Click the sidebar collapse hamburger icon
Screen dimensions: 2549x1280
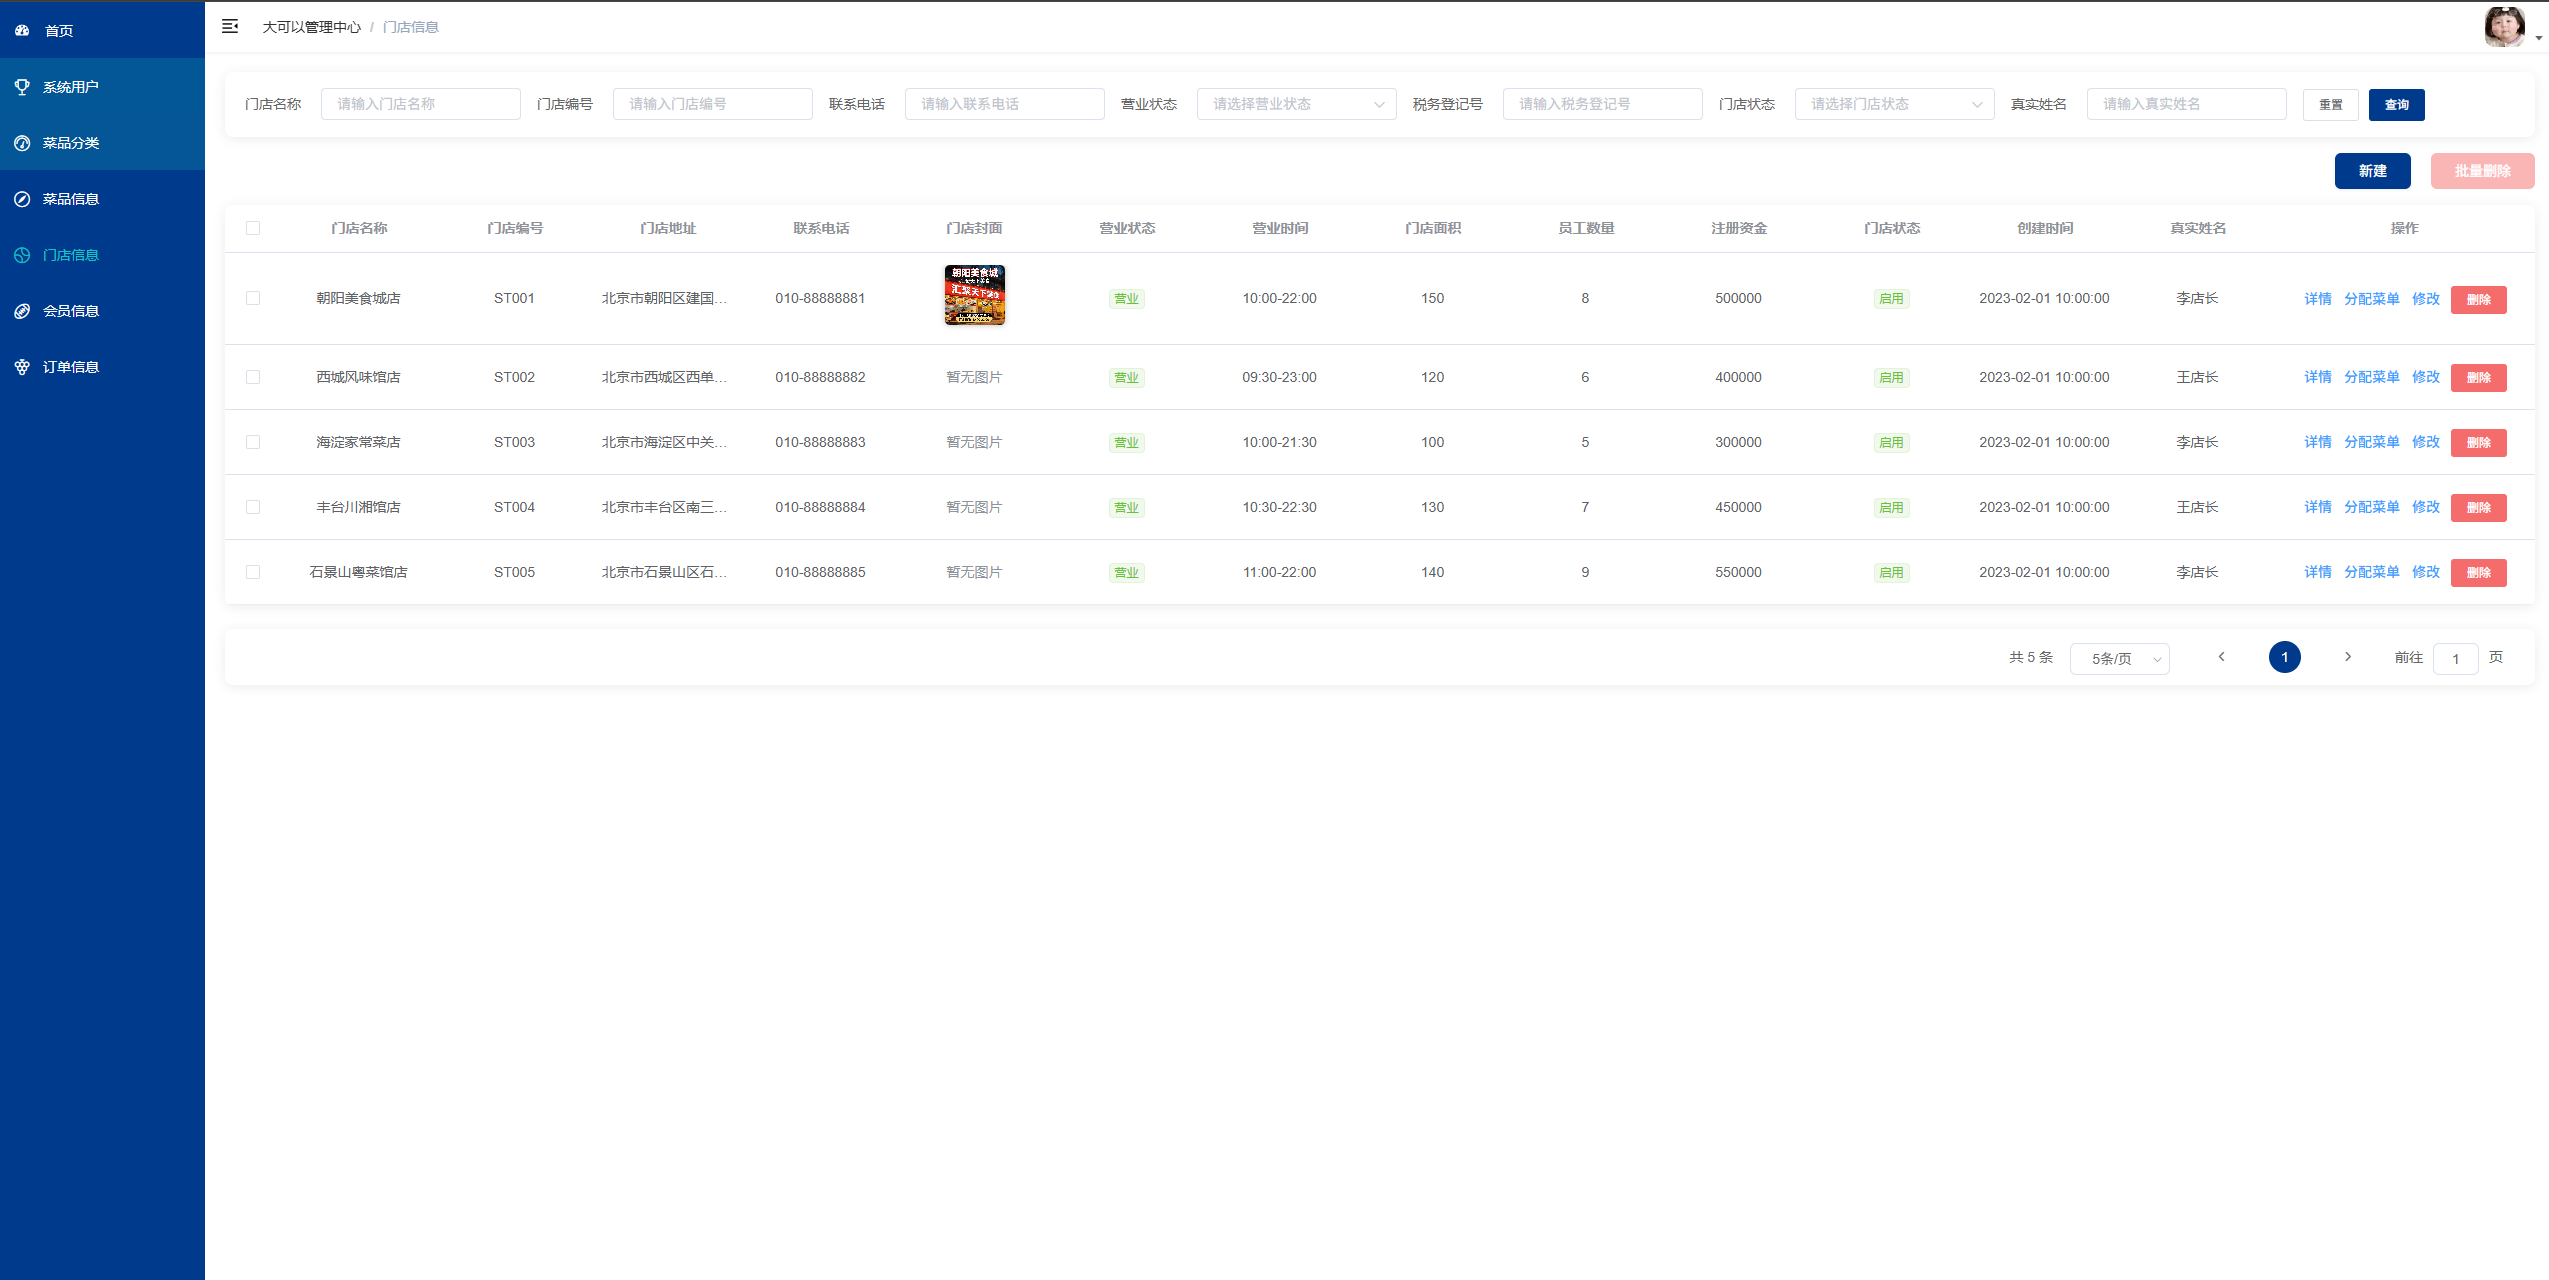coord(230,27)
